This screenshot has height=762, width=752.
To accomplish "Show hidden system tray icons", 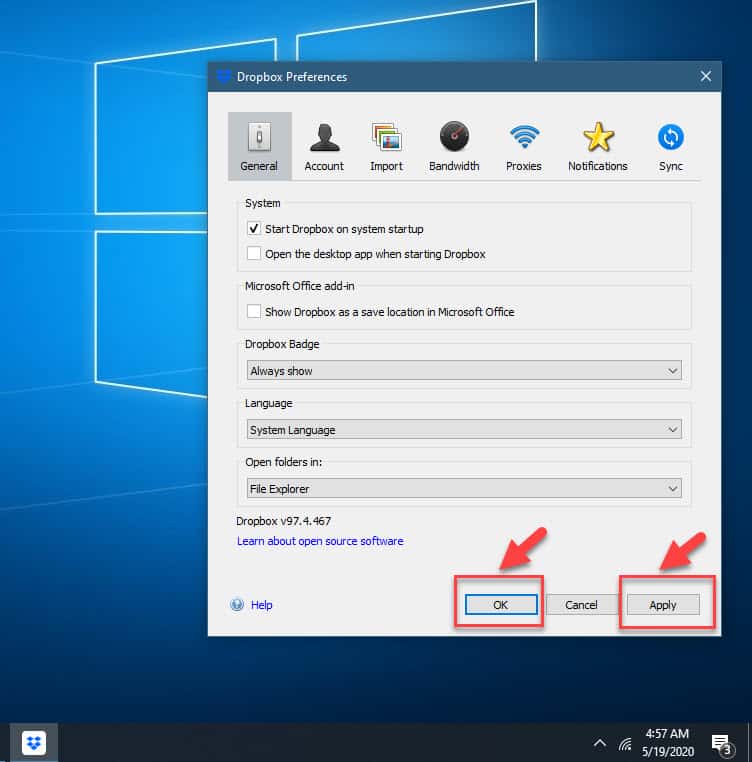I will pyautogui.click(x=600, y=743).
